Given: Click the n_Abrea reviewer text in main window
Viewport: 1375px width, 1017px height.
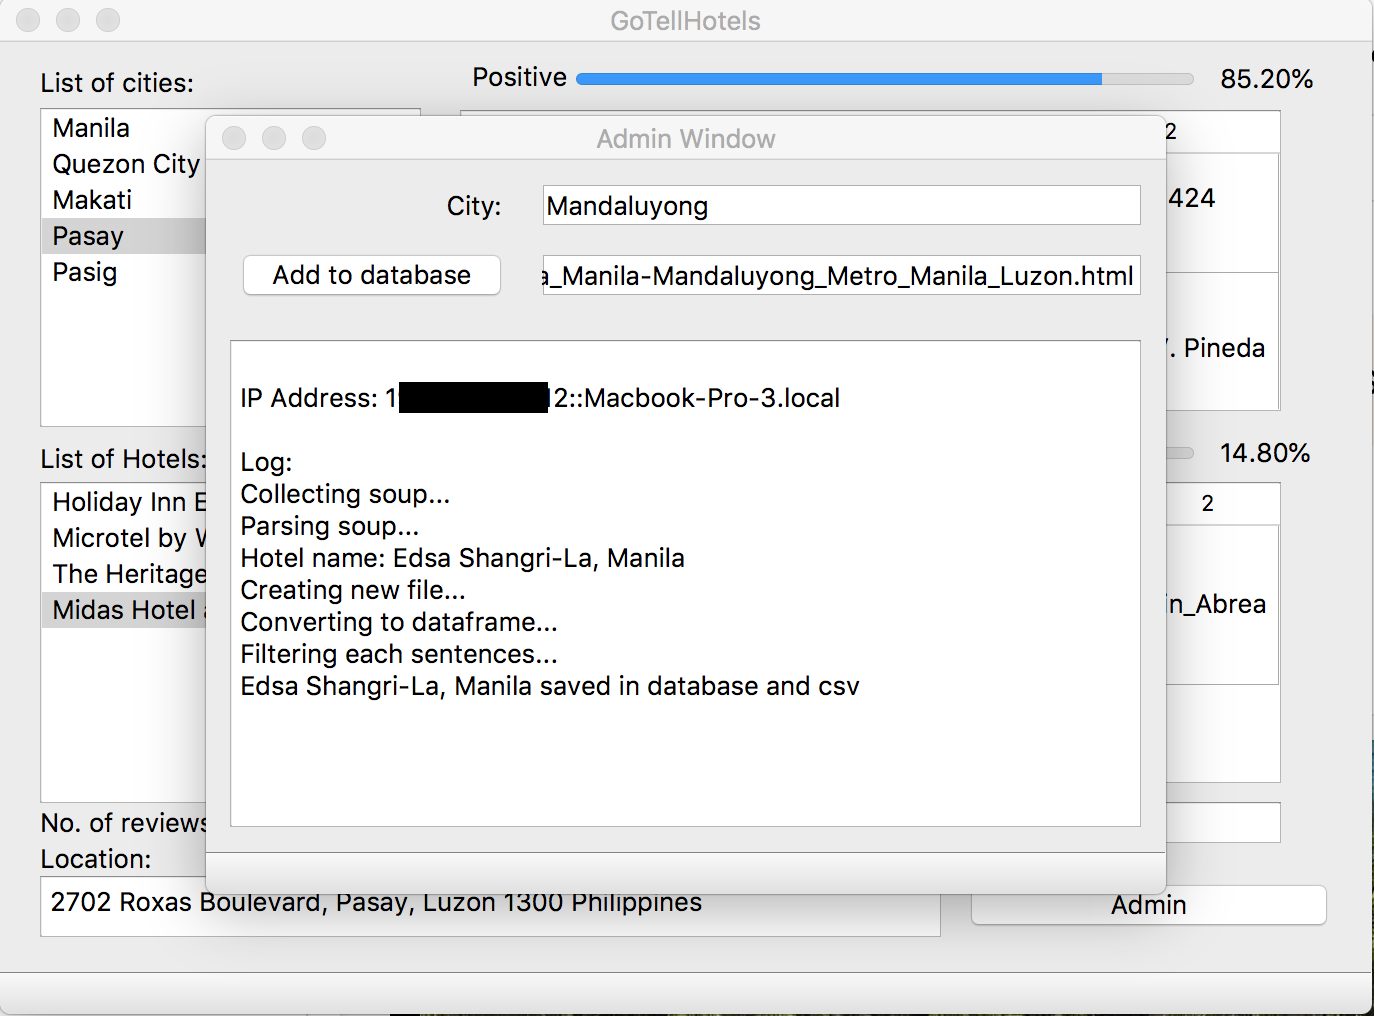Looking at the screenshot, I should pos(1217,604).
